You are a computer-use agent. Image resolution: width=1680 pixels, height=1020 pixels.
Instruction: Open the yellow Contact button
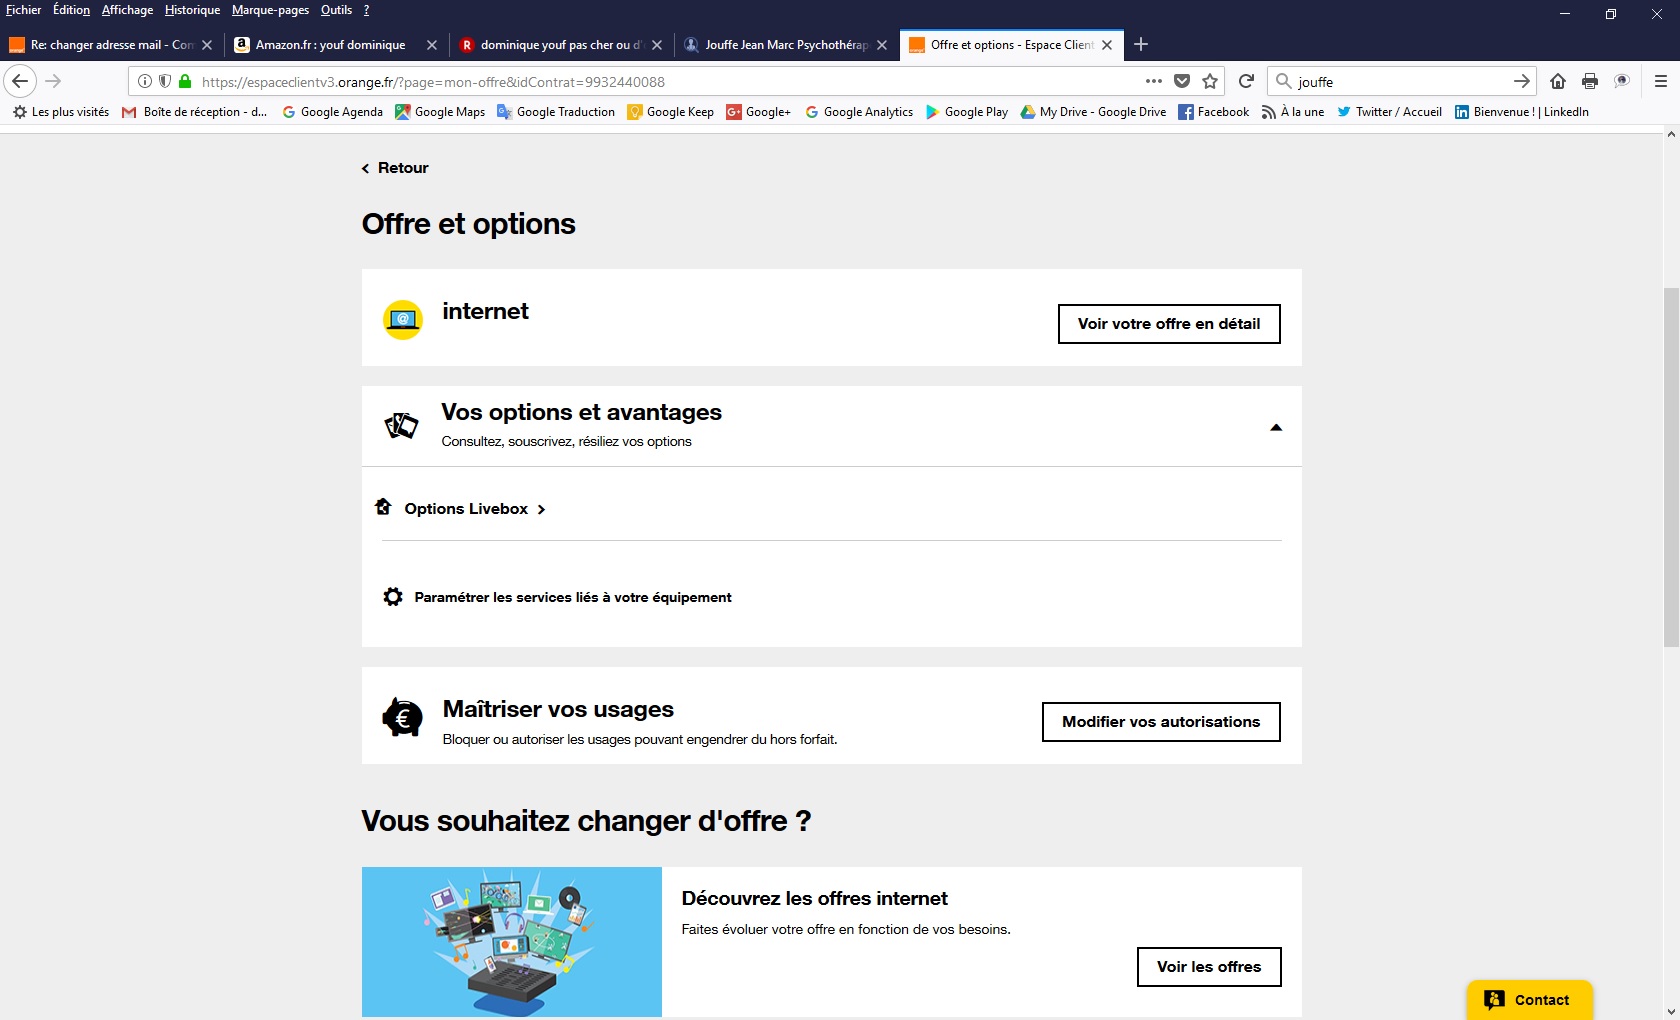1530,1000
